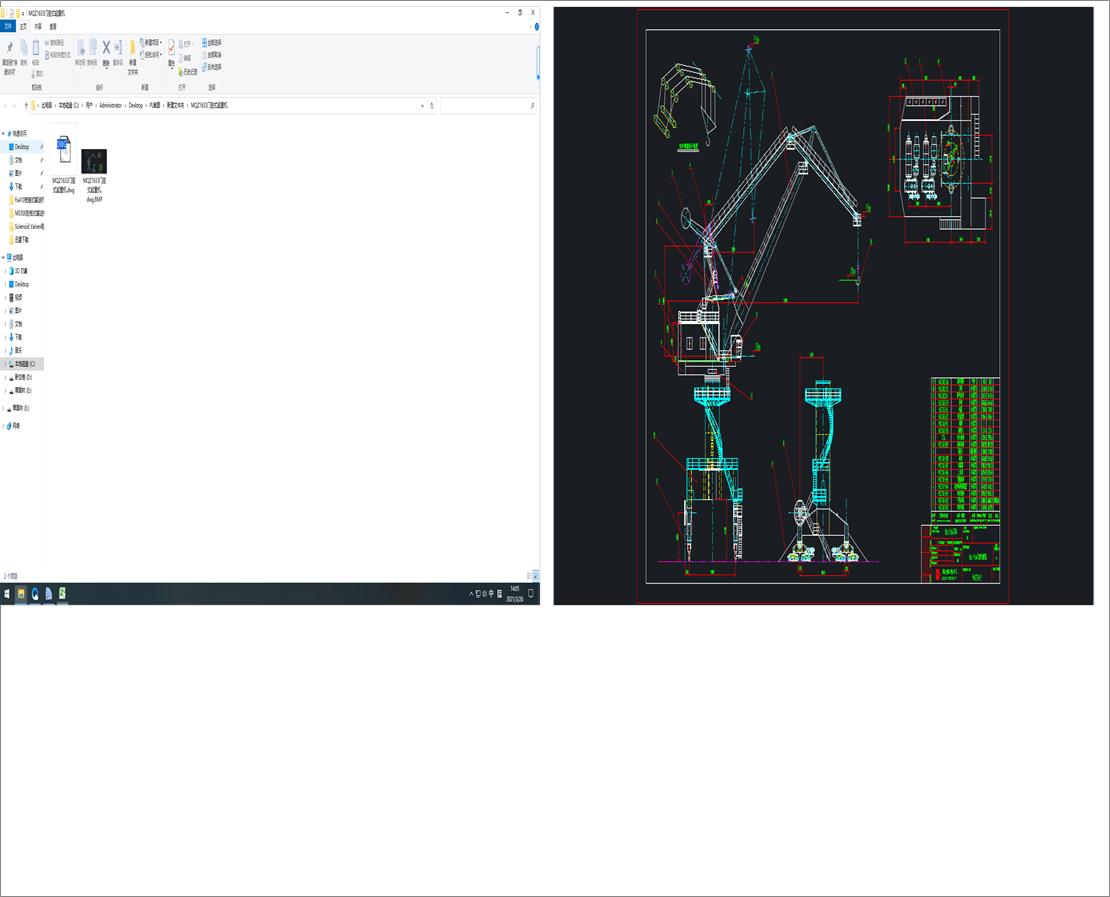Image resolution: width=1110 pixels, height=897 pixels.
Task: Open the address bar dropdown arrow
Action: pyautogui.click(x=422, y=105)
